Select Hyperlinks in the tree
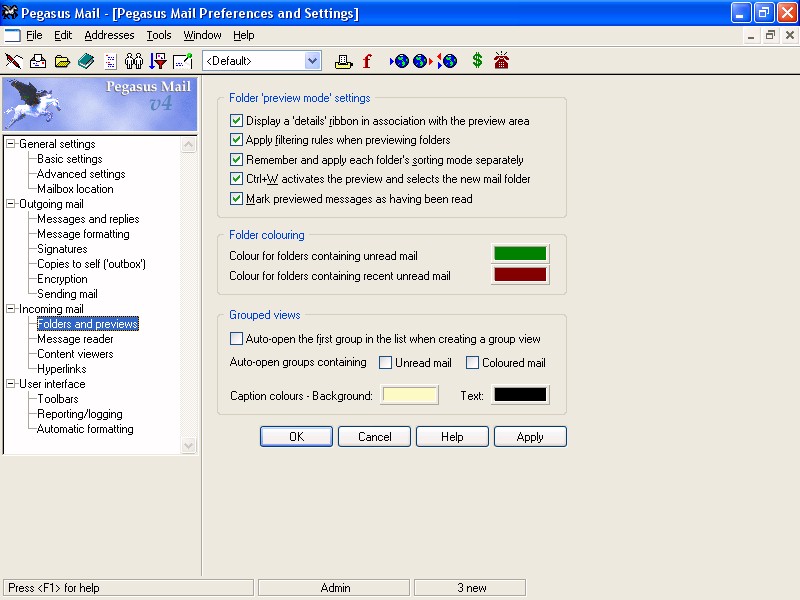800x600 pixels. (62, 369)
